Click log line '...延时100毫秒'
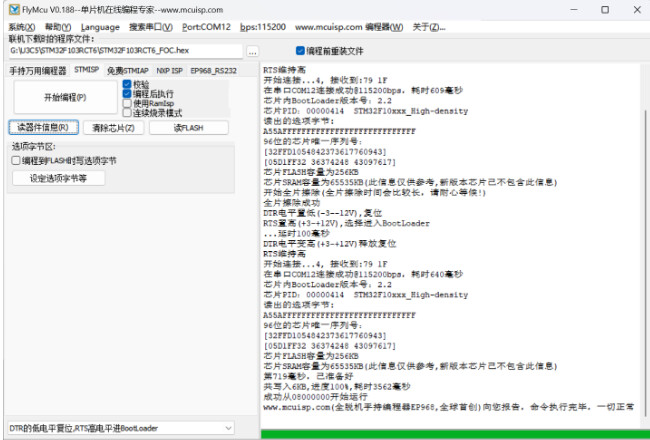 point(296,233)
